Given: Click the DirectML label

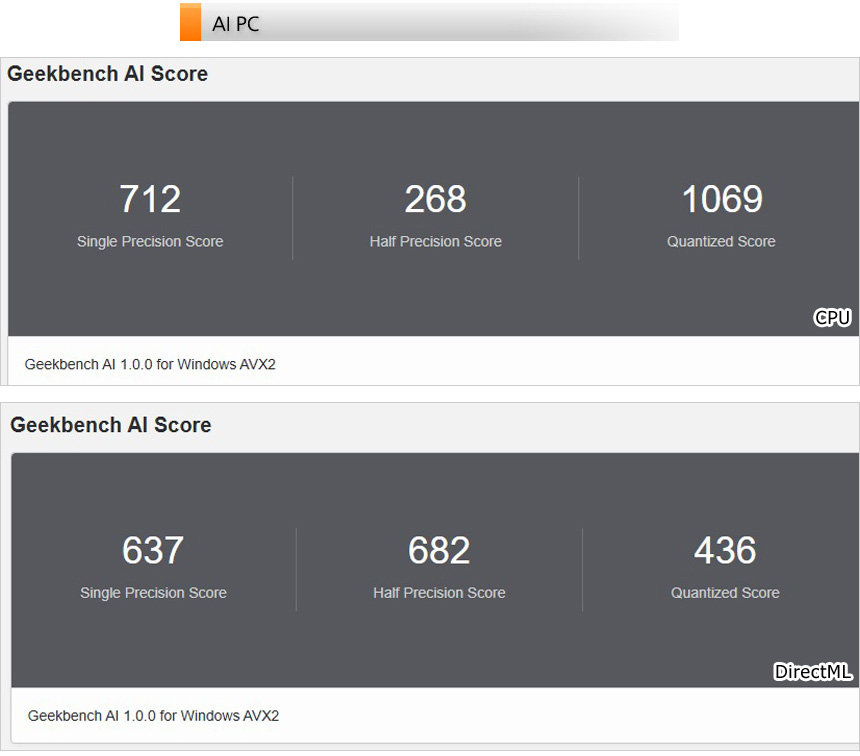Looking at the screenshot, I should 813,672.
